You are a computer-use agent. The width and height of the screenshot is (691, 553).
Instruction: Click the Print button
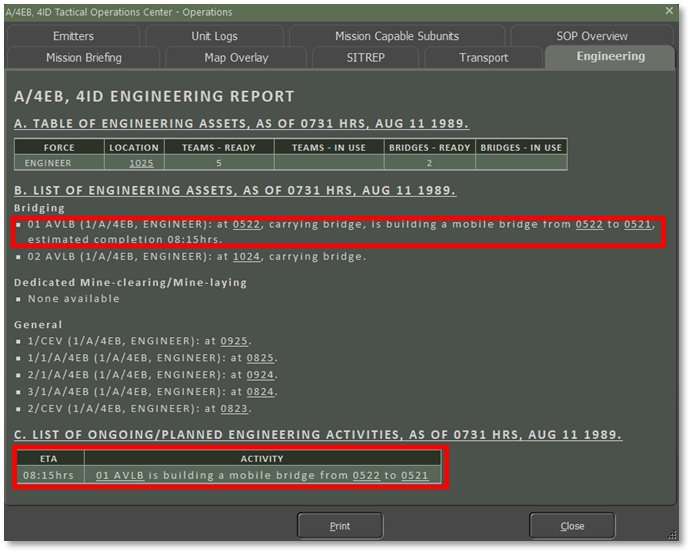click(340, 526)
